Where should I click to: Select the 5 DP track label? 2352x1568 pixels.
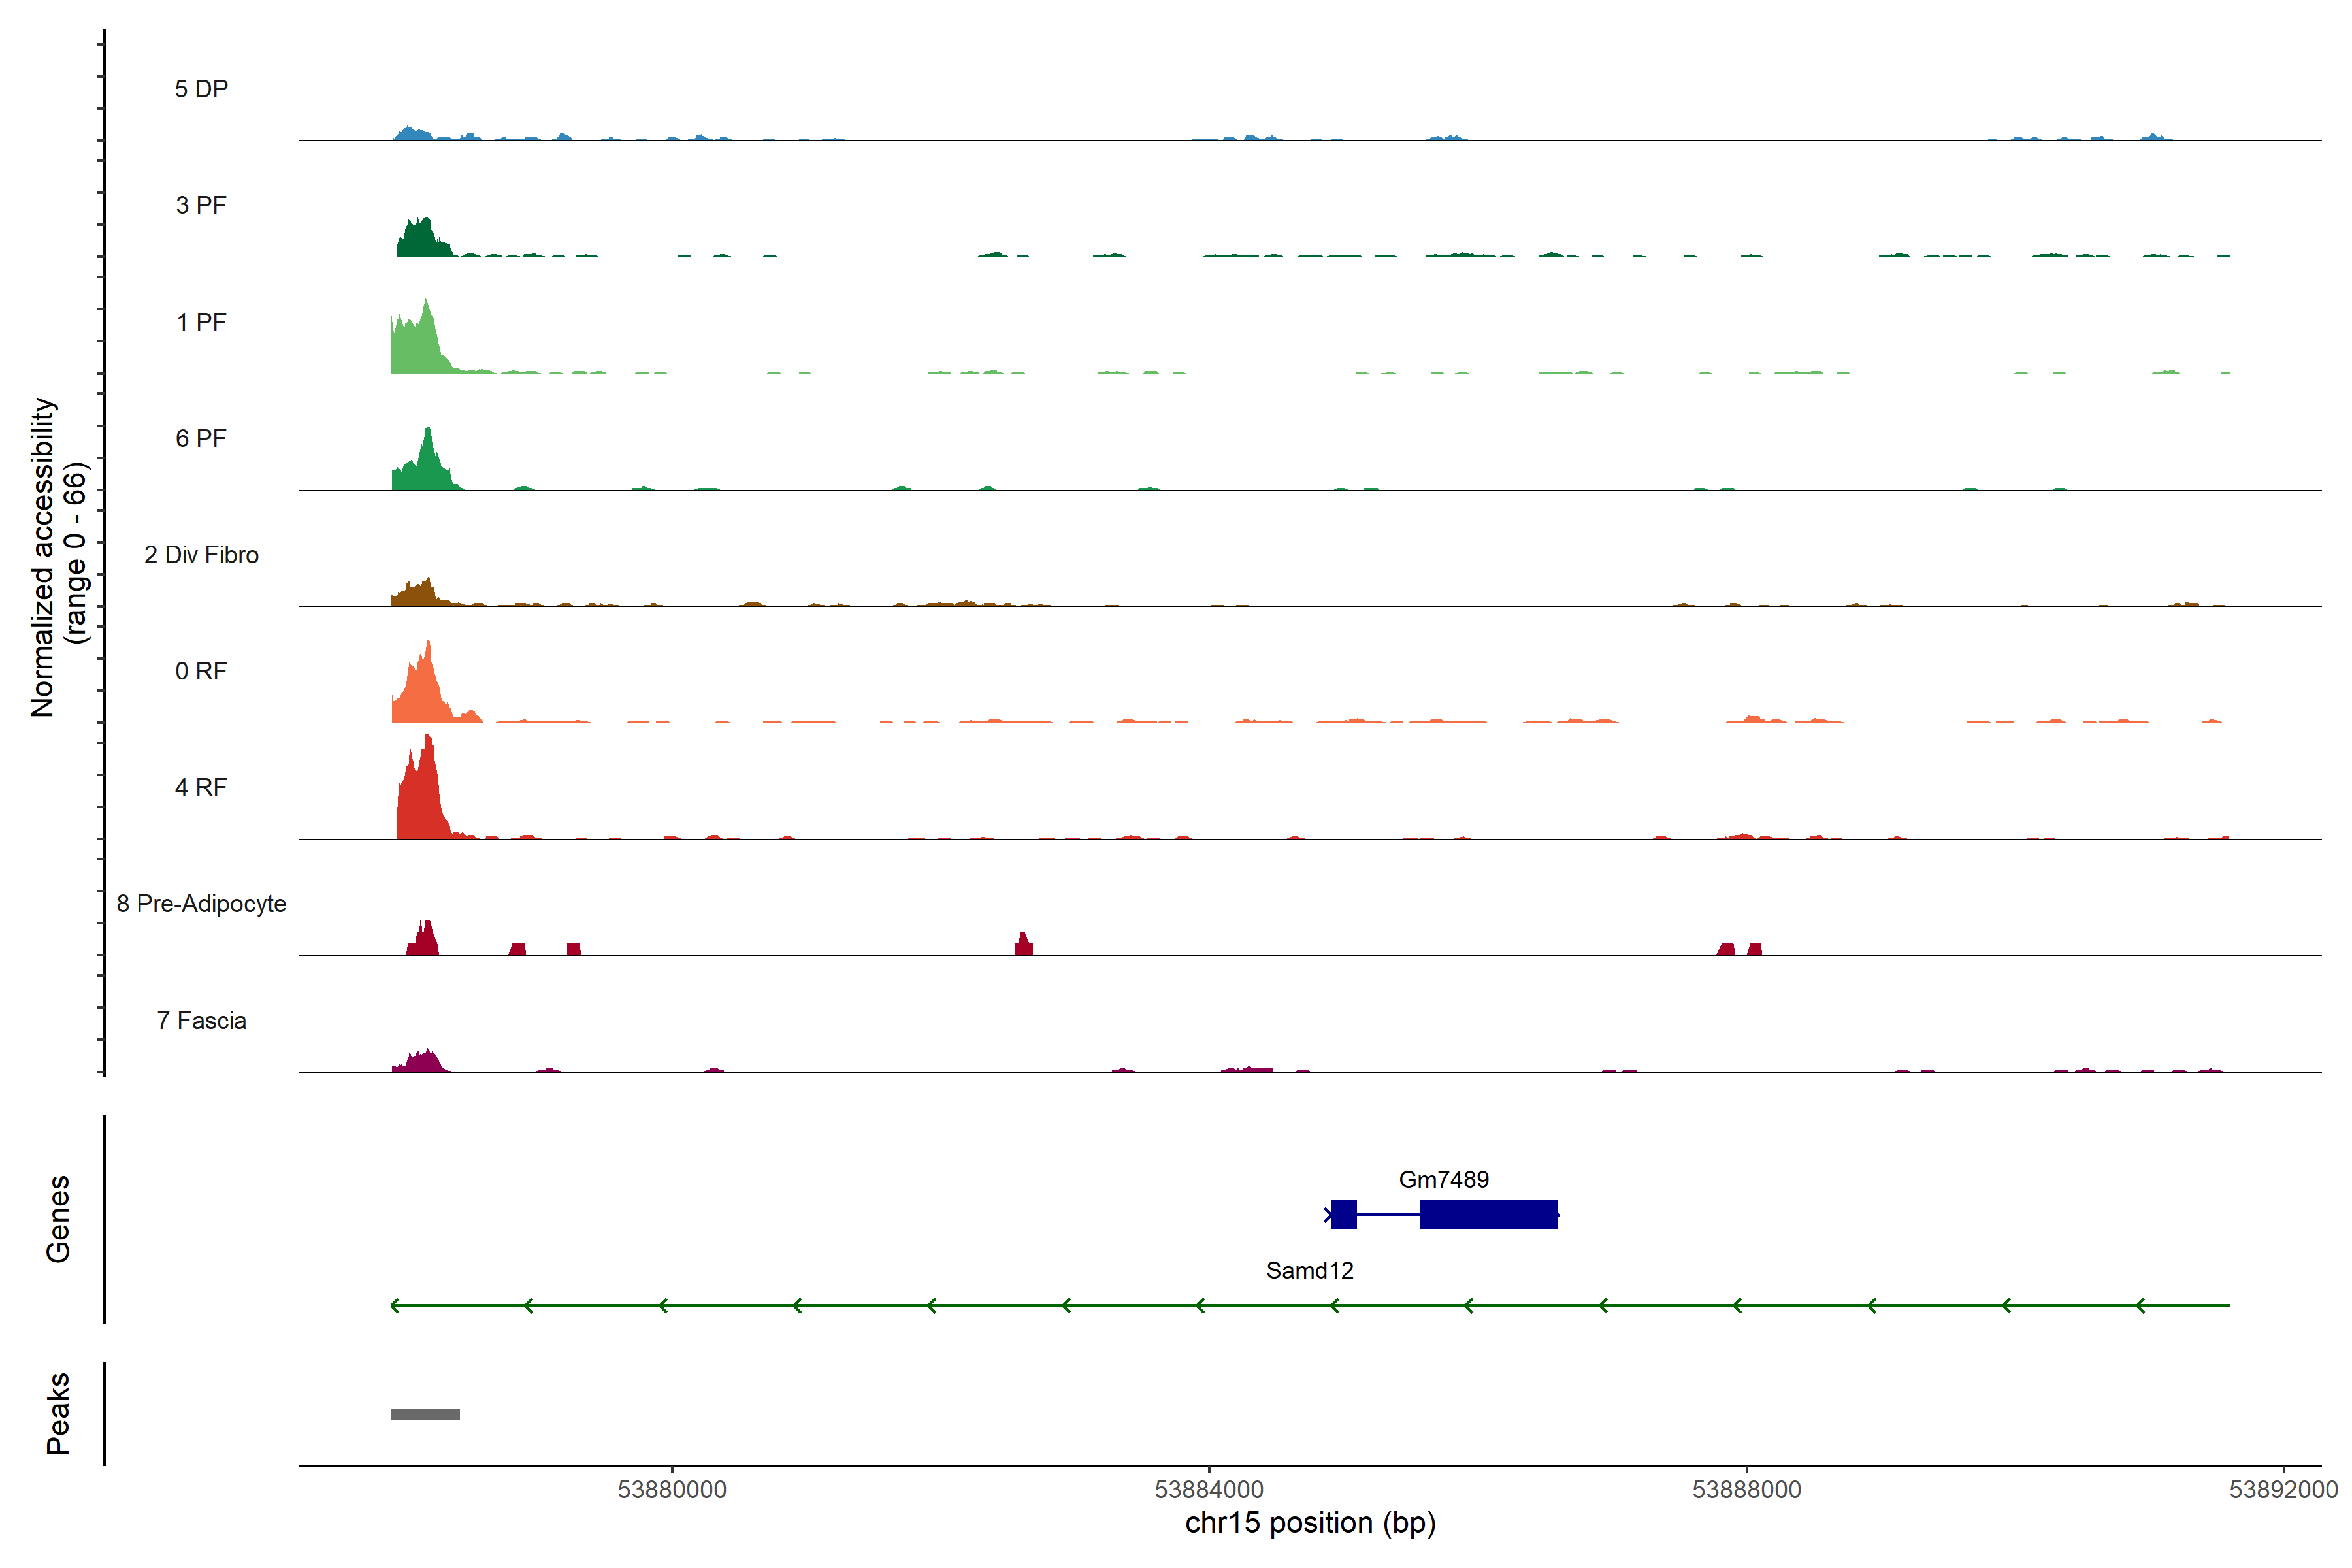[201, 89]
